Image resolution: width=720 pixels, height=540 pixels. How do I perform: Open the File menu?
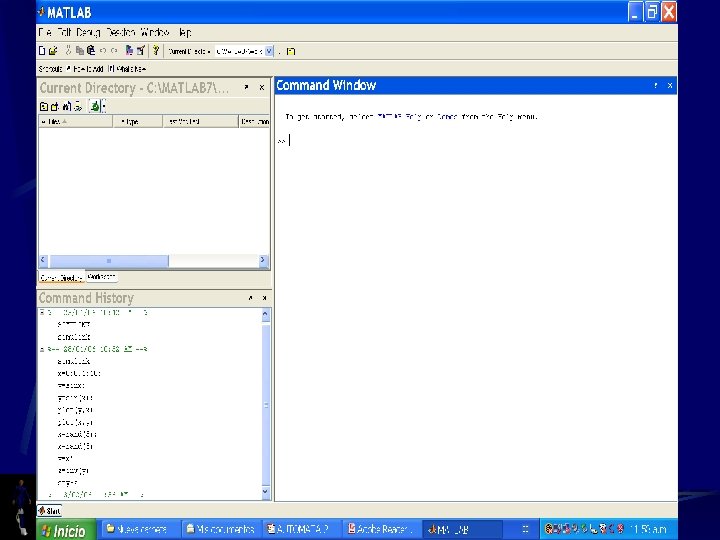pos(44,33)
